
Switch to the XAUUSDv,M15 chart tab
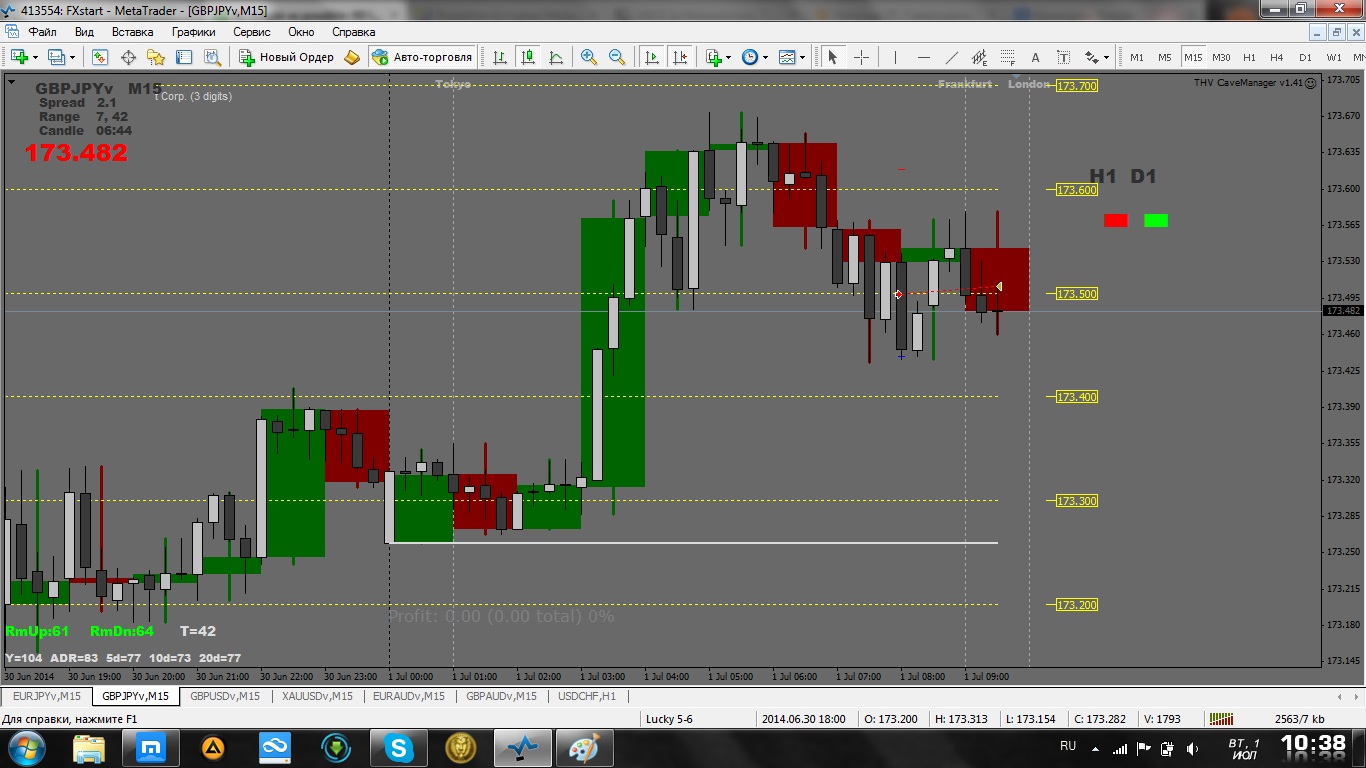(x=317, y=696)
